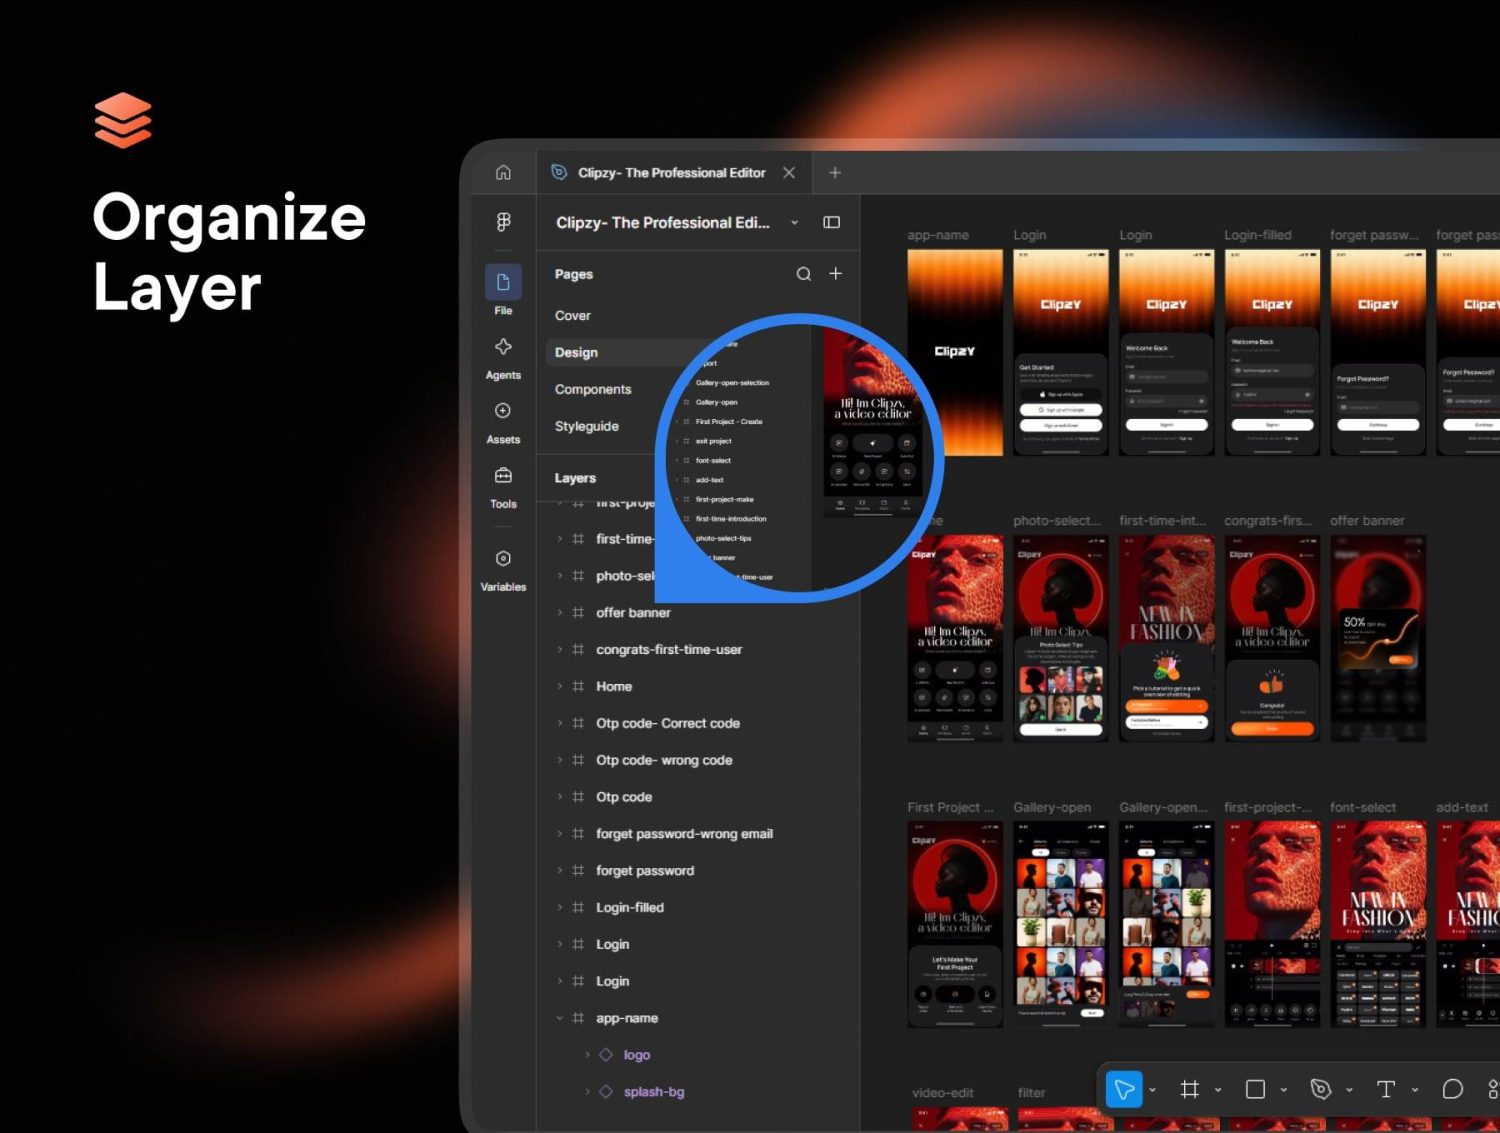Select the offer banner frame on the canvas

click(x=1378, y=638)
